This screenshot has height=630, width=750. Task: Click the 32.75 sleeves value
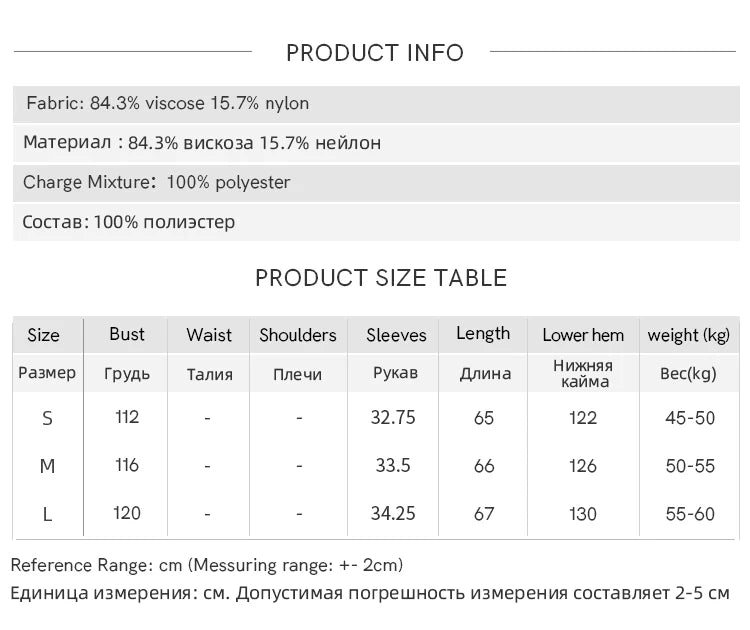[x=393, y=418]
